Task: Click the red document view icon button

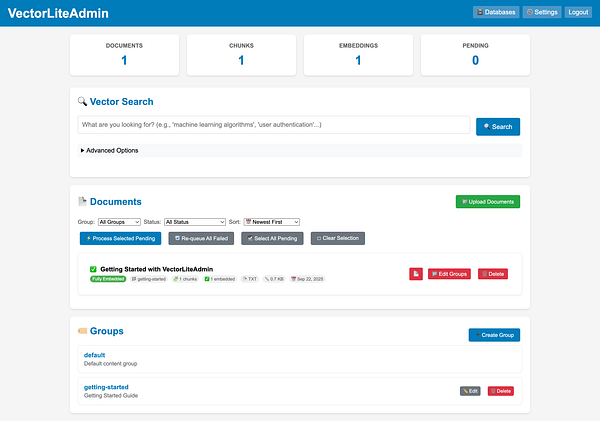Action: pos(416,274)
